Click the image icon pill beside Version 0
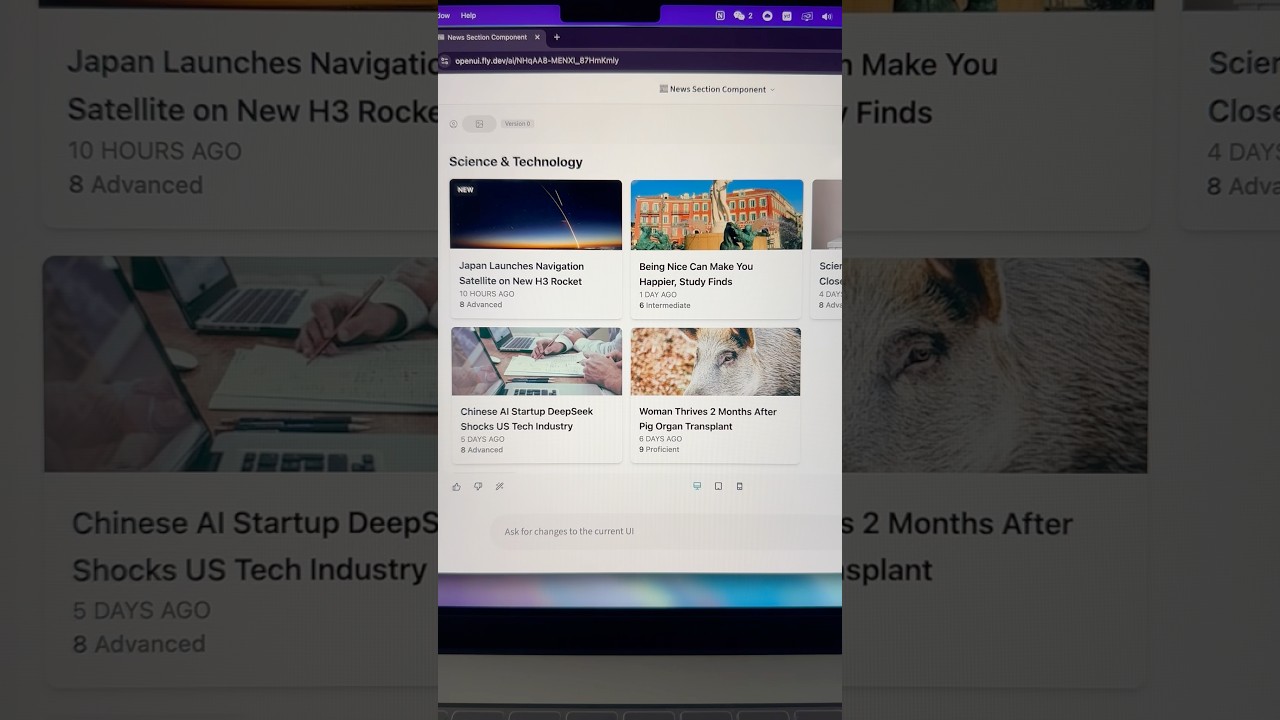Screen dimensions: 1280x720 479,124
